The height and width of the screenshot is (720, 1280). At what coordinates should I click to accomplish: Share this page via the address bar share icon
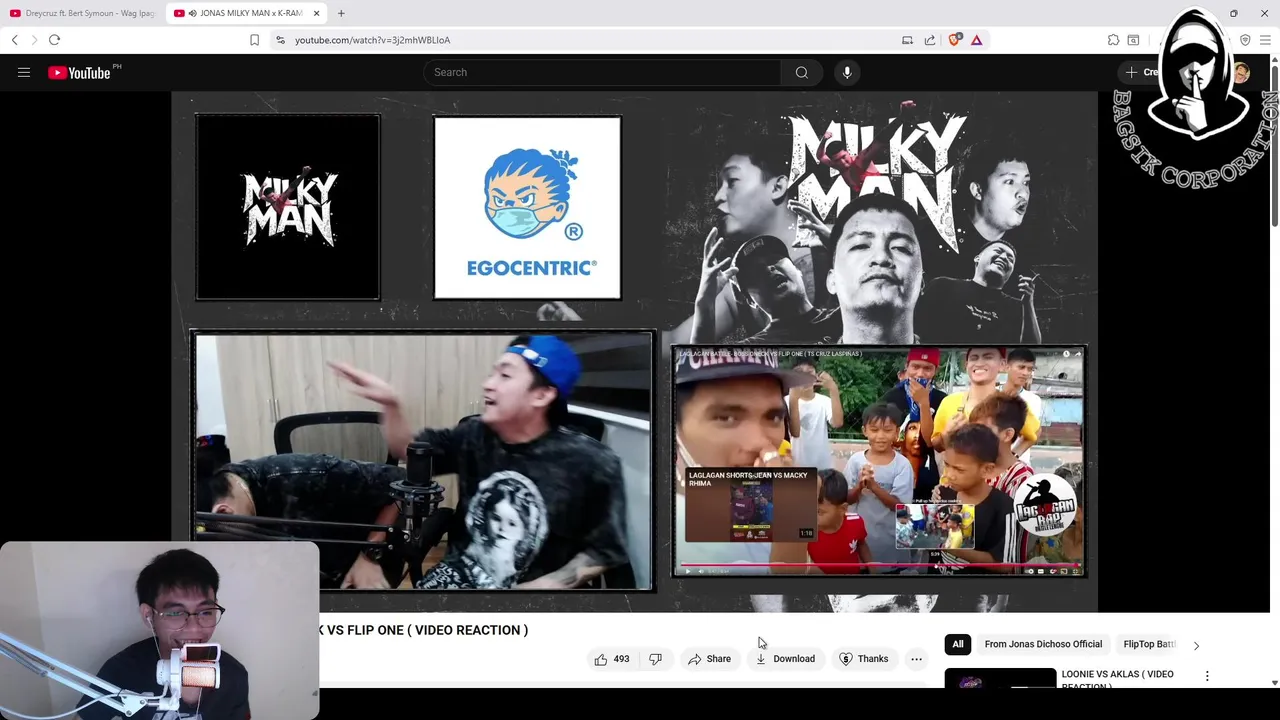click(x=930, y=40)
